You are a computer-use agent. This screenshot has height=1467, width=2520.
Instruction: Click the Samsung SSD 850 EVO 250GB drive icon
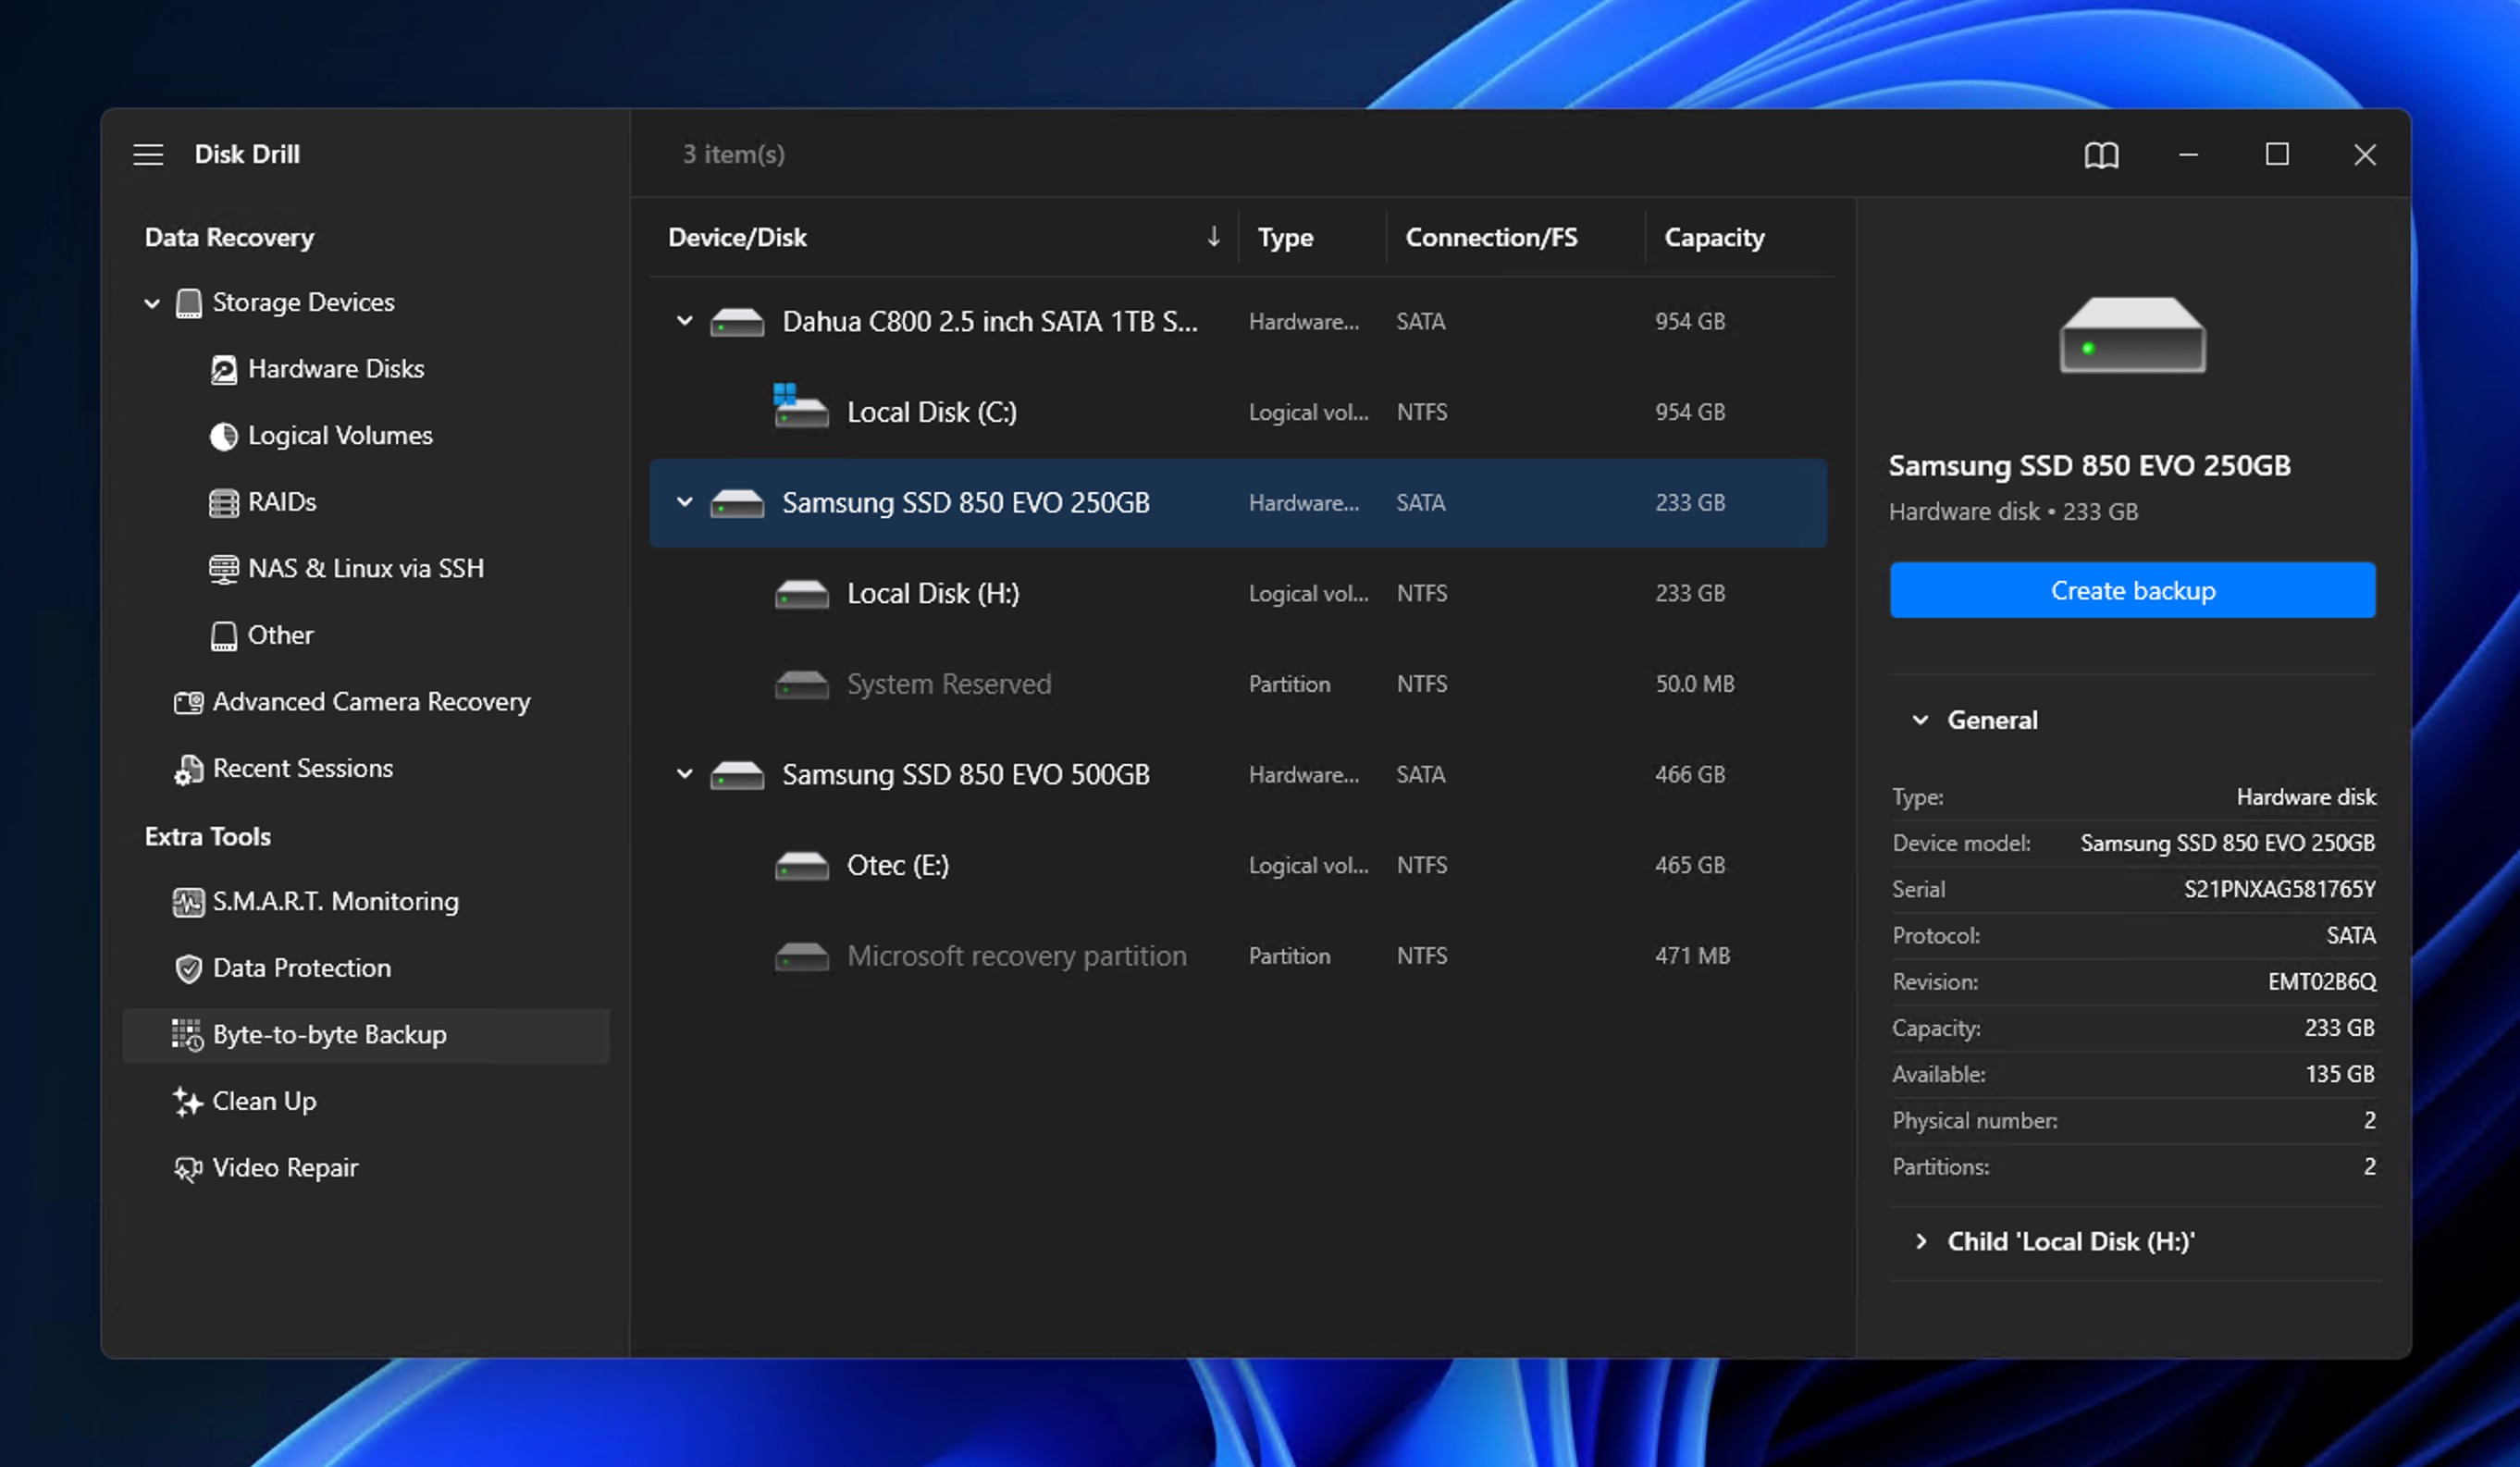(x=737, y=503)
